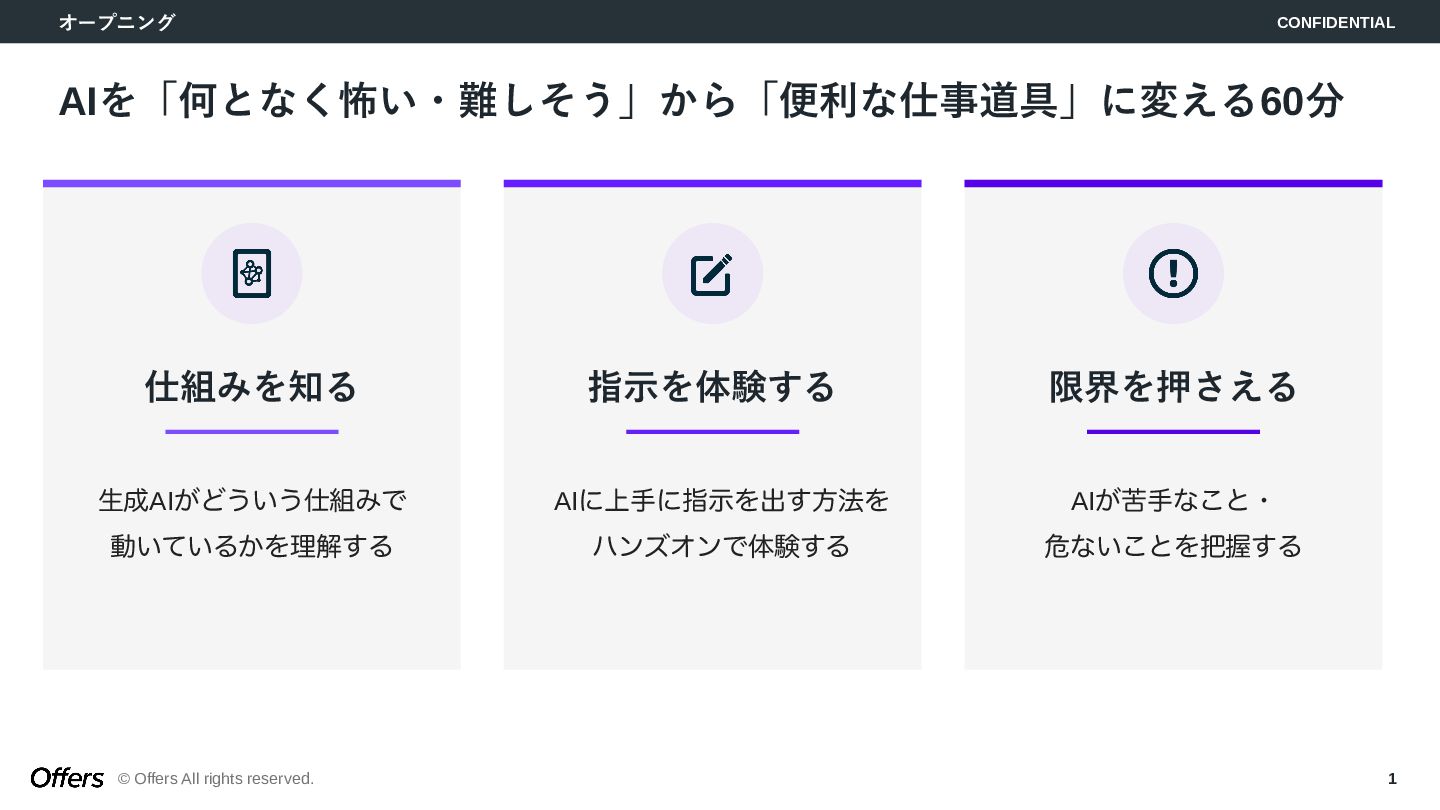Click the description 生成AIがどういう仕組みで

click(x=252, y=500)
